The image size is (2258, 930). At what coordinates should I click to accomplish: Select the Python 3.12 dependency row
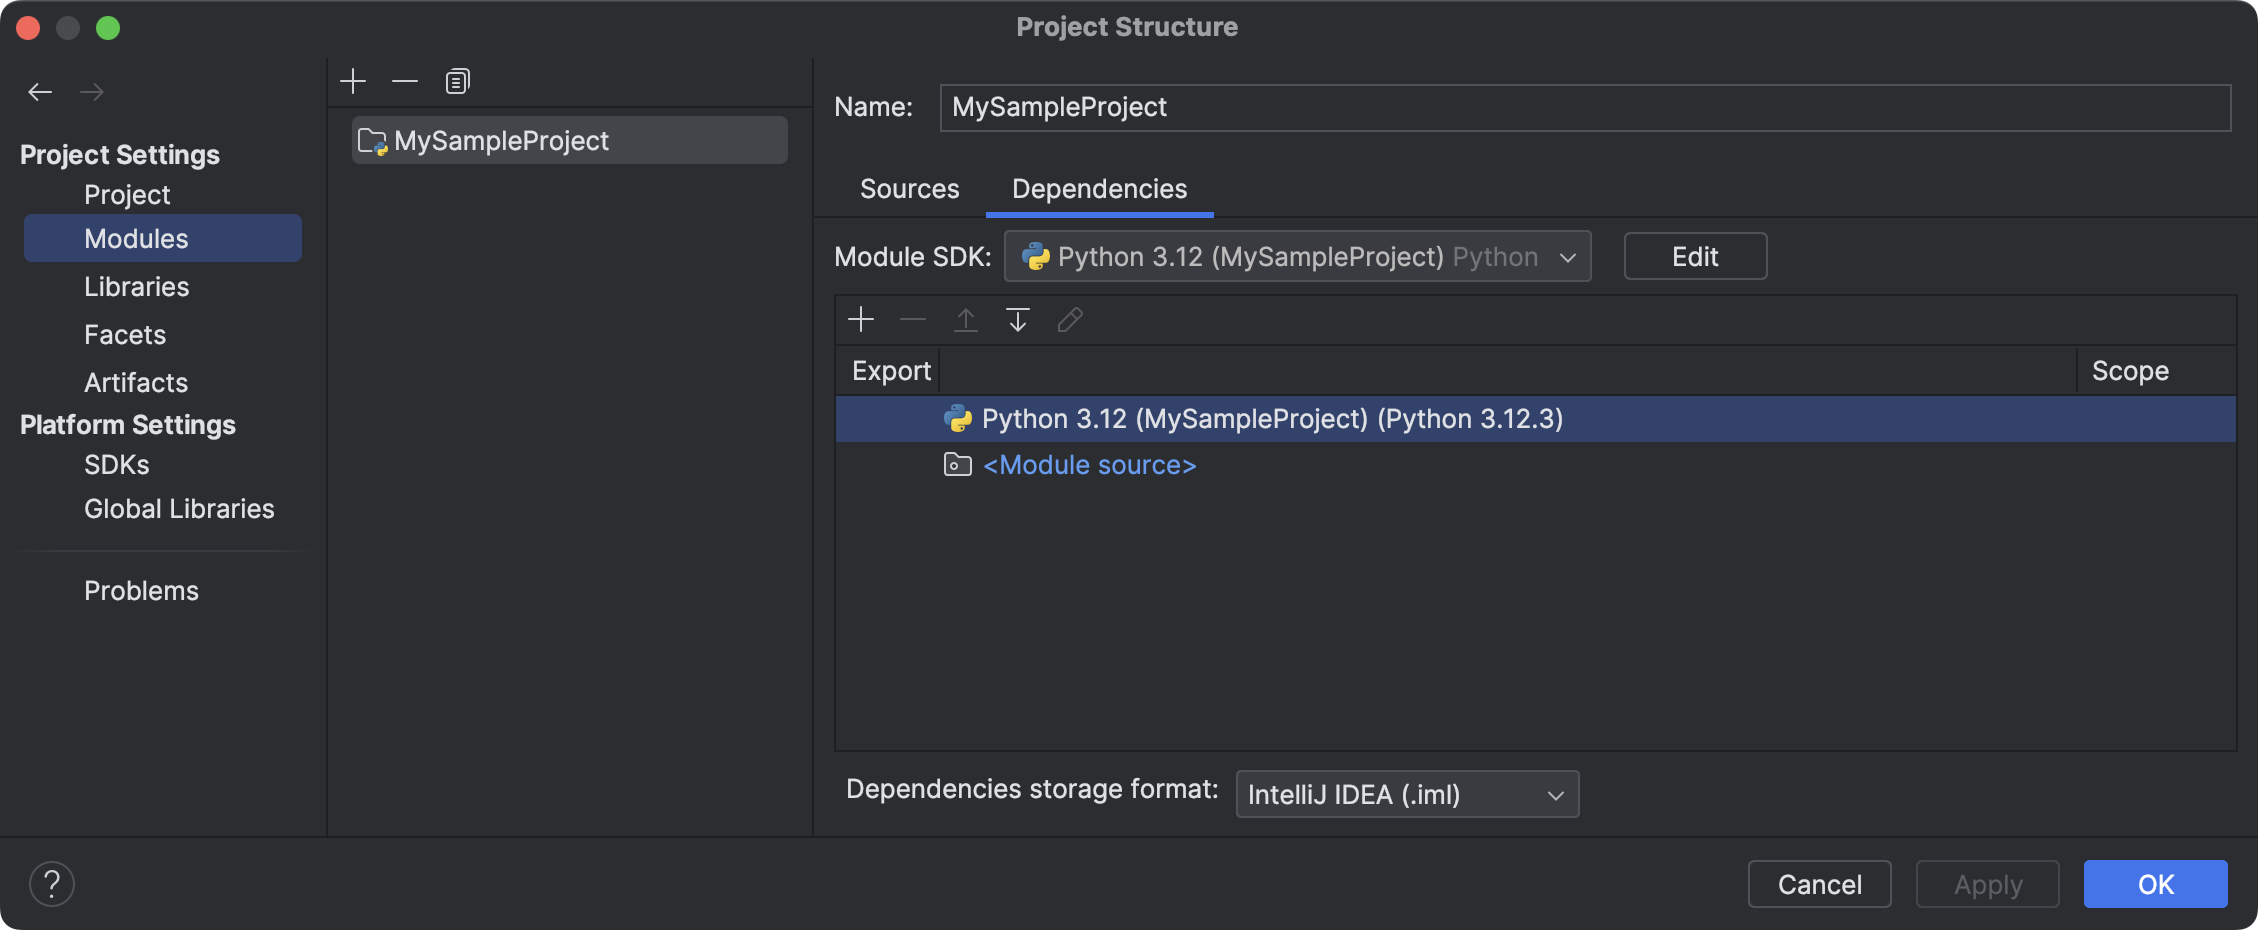click(x=1270, y=418)
